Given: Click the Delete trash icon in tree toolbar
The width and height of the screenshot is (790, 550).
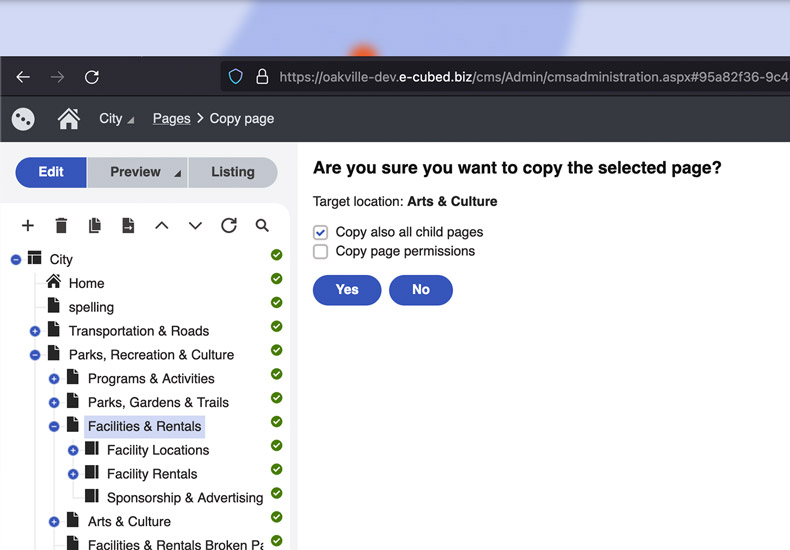Looking at the screenshot, I should click(61, 226).
